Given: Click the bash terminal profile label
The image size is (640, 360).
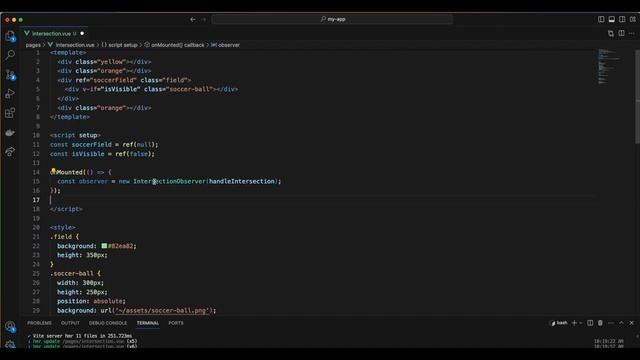Looking at the screenshot, I should pyautogui.click(x=559, y=323).
